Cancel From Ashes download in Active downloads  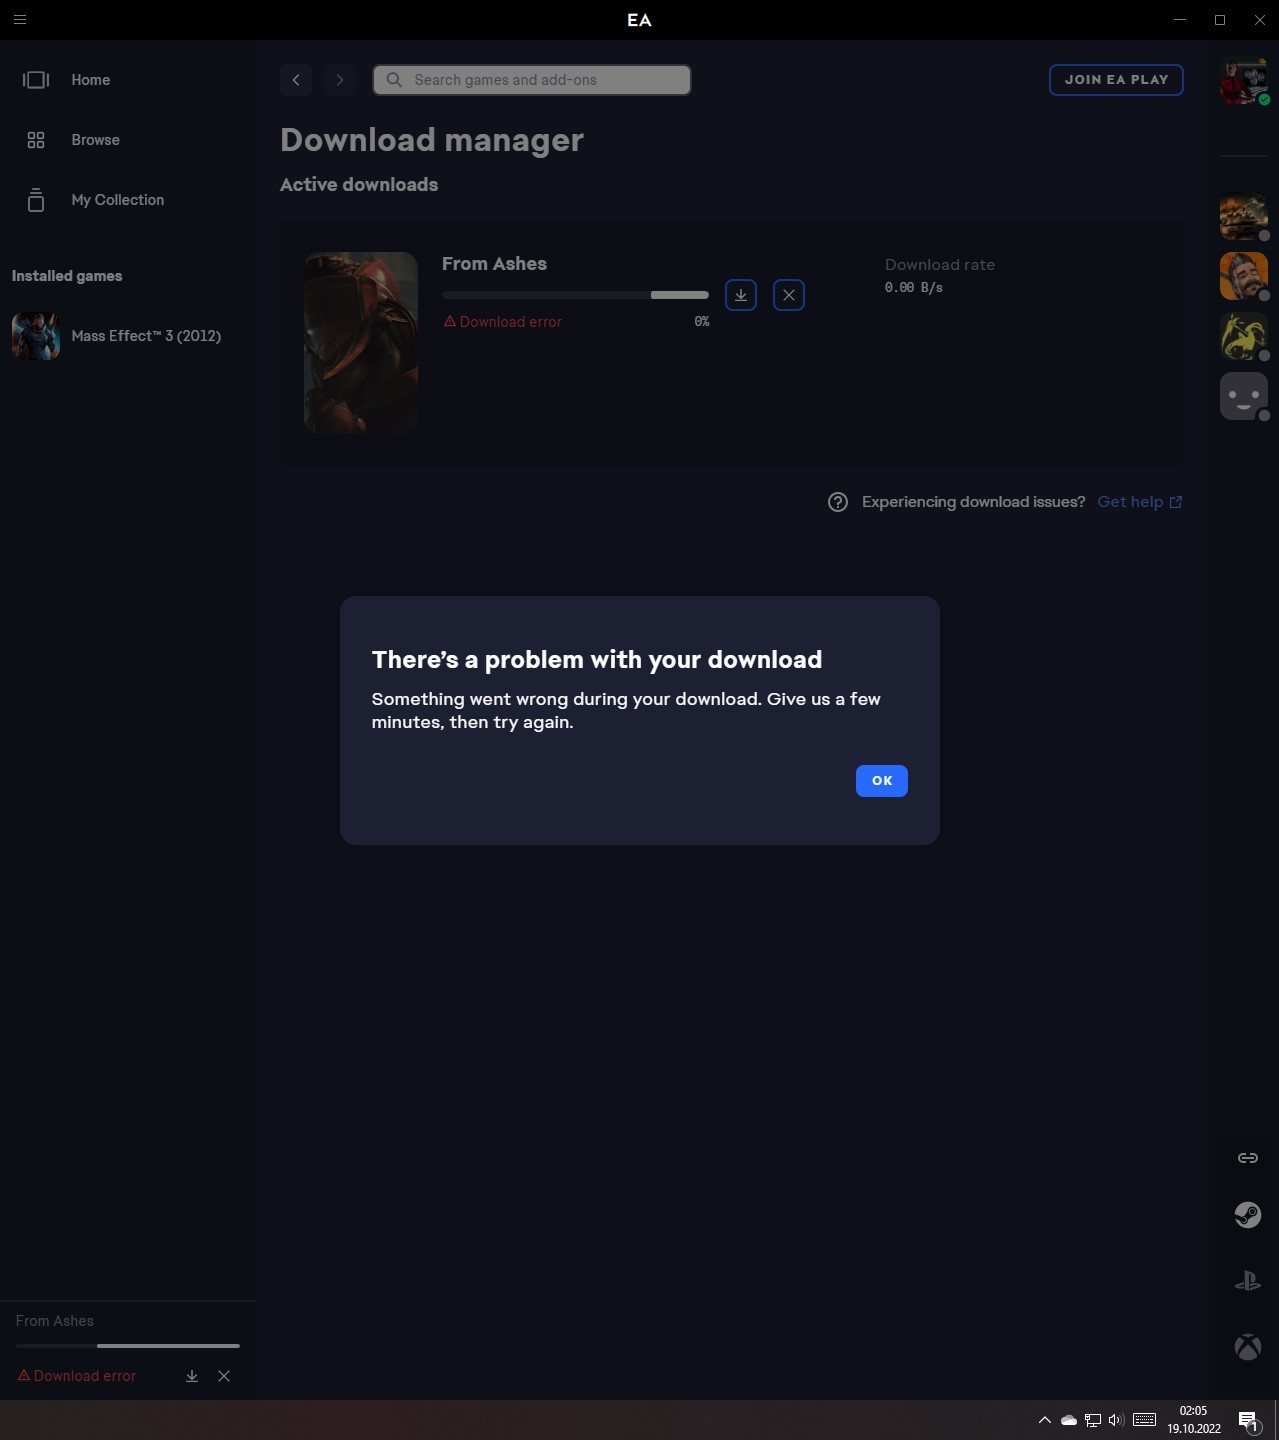tap(789, 295)
